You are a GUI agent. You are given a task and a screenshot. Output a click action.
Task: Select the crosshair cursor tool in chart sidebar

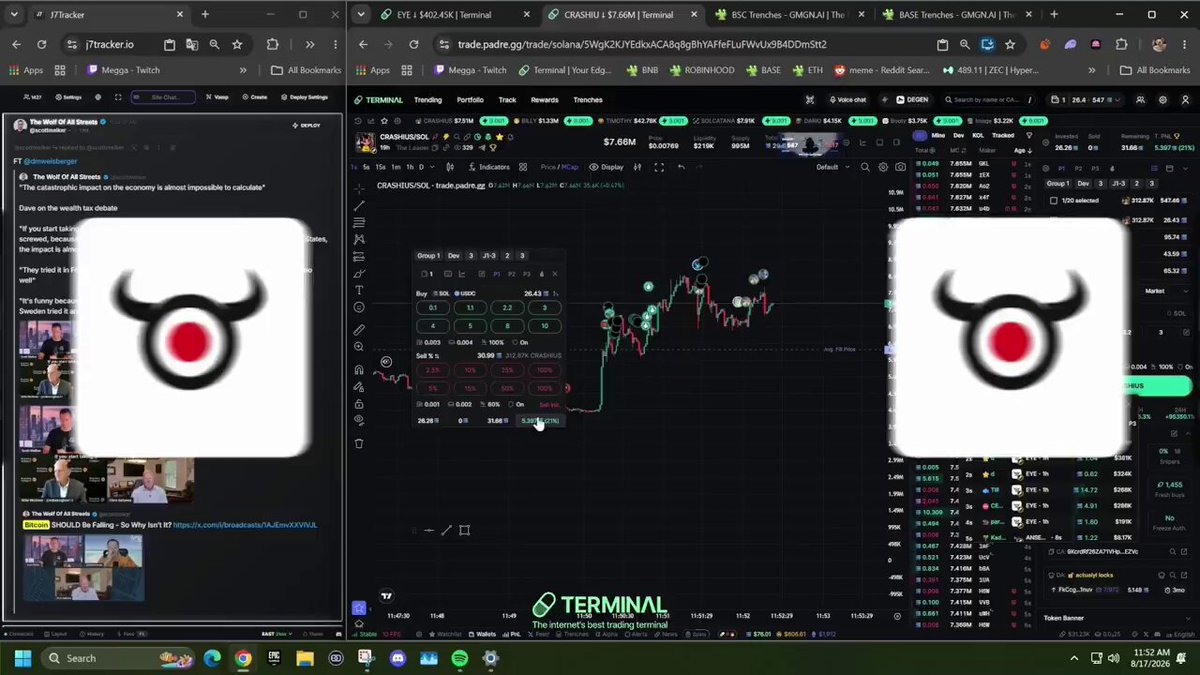359,188
